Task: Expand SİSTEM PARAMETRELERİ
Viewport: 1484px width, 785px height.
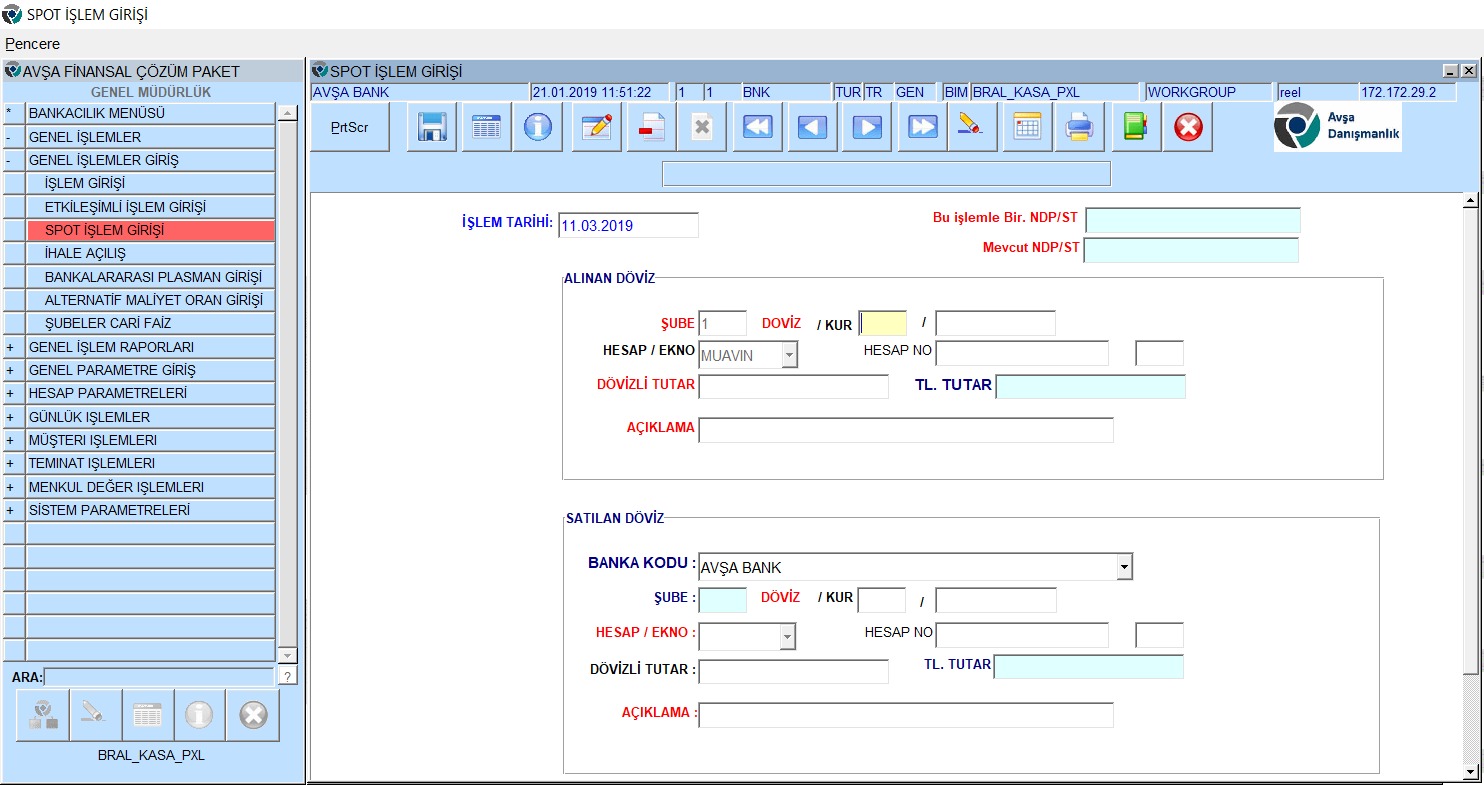Action: (14, 510)
